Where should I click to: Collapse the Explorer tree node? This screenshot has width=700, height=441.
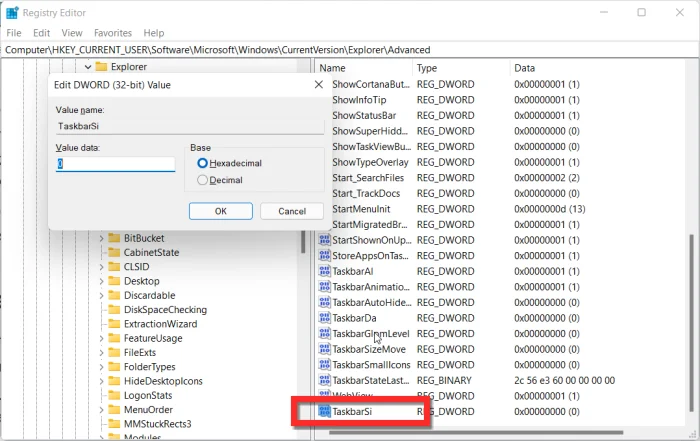click(88, 67)
